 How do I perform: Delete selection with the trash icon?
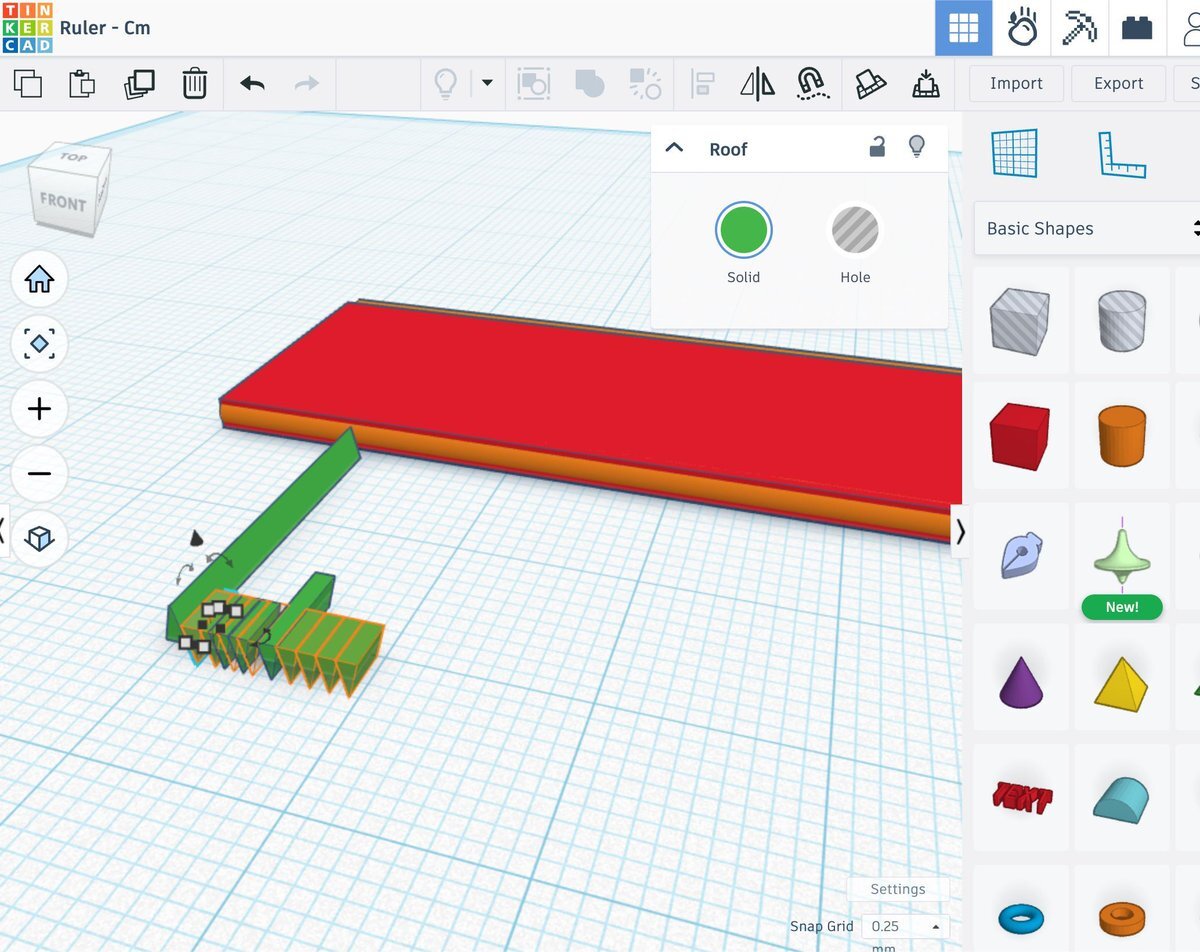[194, 84]
